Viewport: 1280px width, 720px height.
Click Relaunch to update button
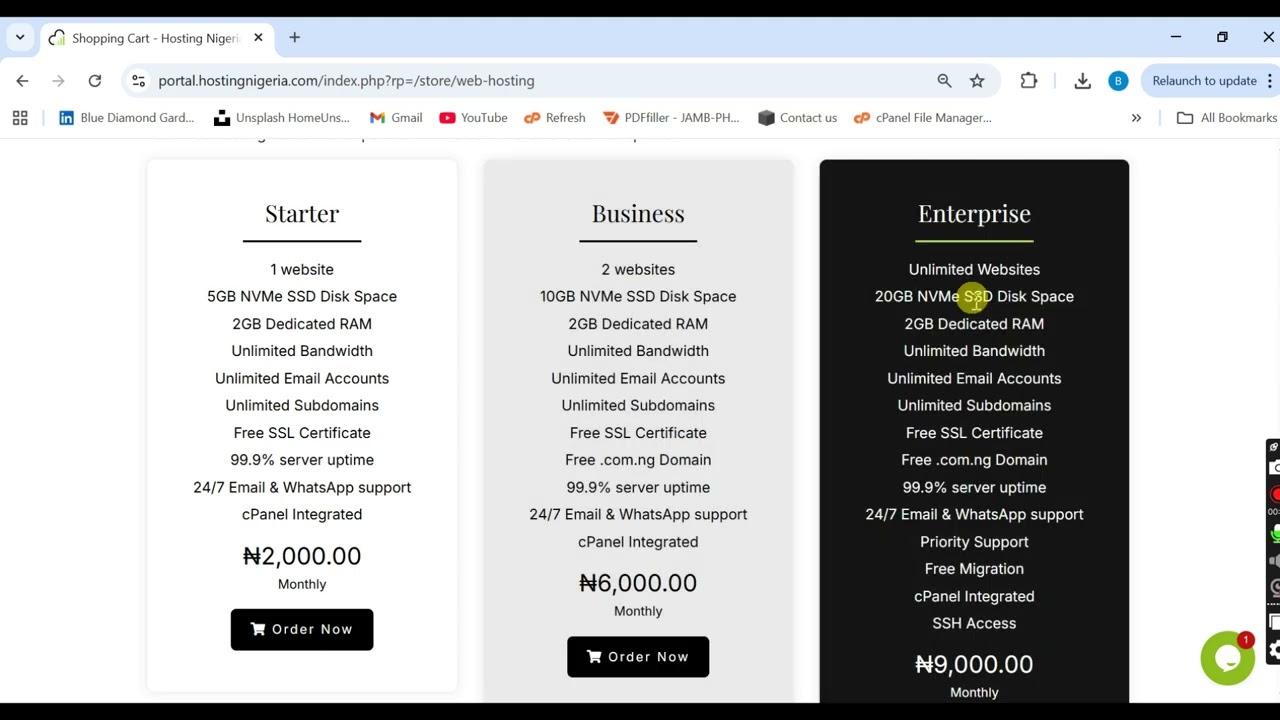[1204, 81]
